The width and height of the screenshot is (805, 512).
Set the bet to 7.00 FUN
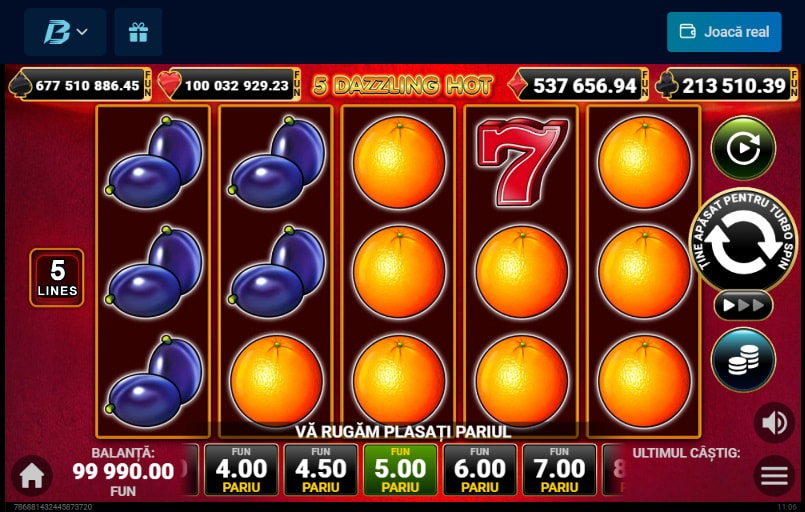[x=560, y=469]
